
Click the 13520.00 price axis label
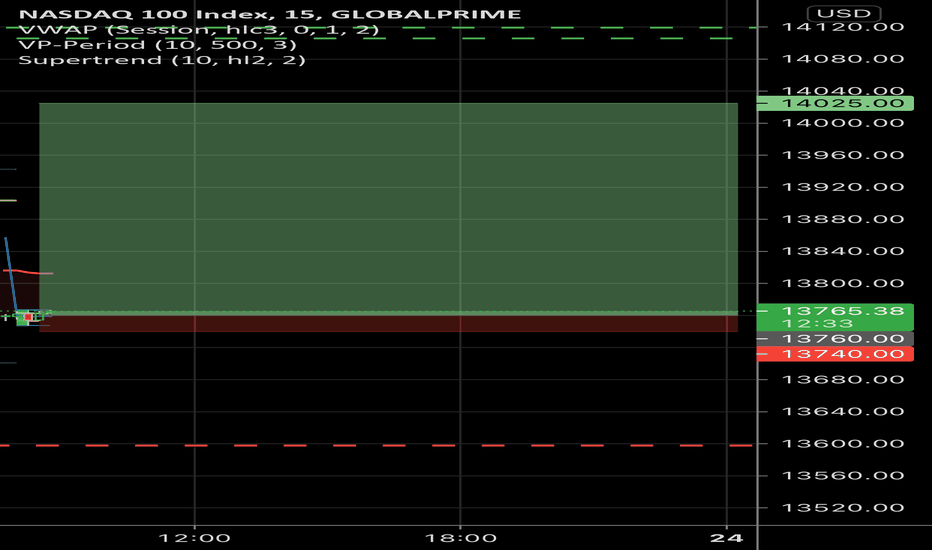click(x=843, y=508)
